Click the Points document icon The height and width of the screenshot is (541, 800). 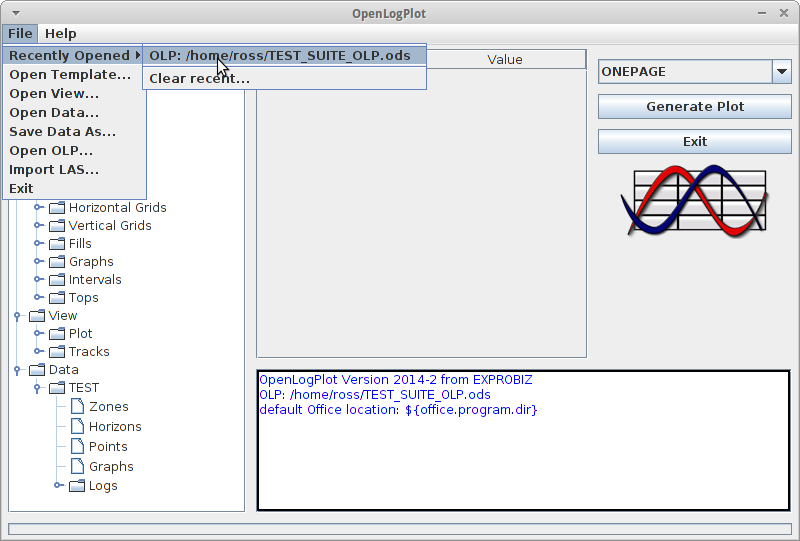pos(78,446)
